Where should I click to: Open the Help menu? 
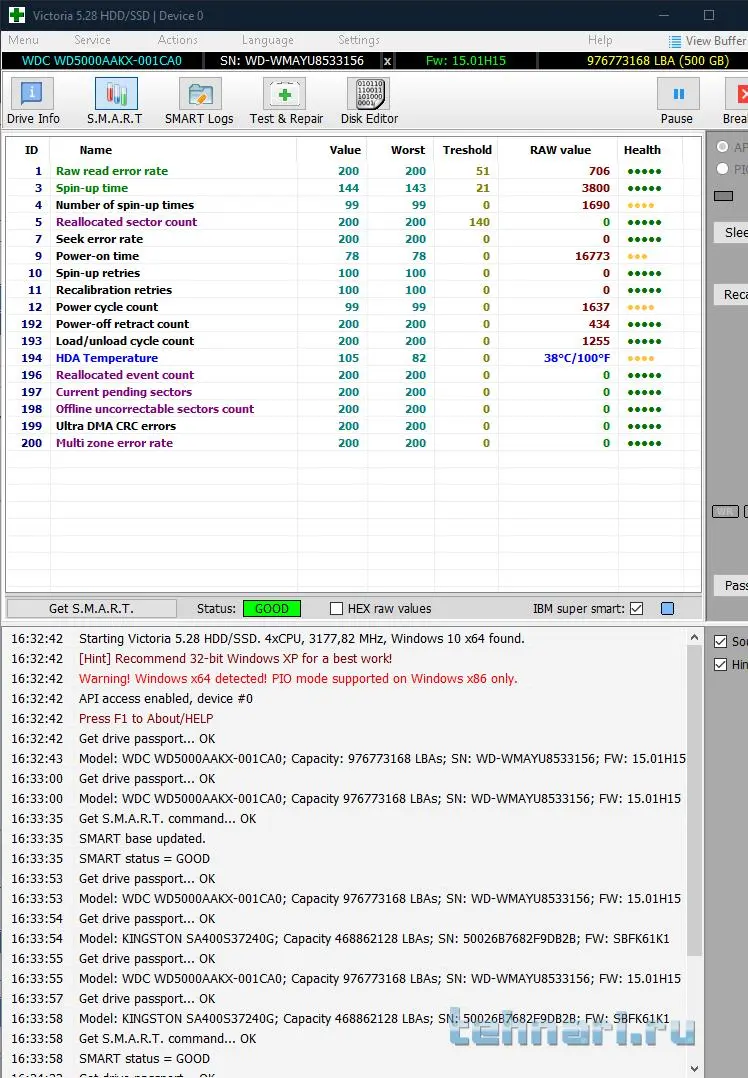coord(600,41)
